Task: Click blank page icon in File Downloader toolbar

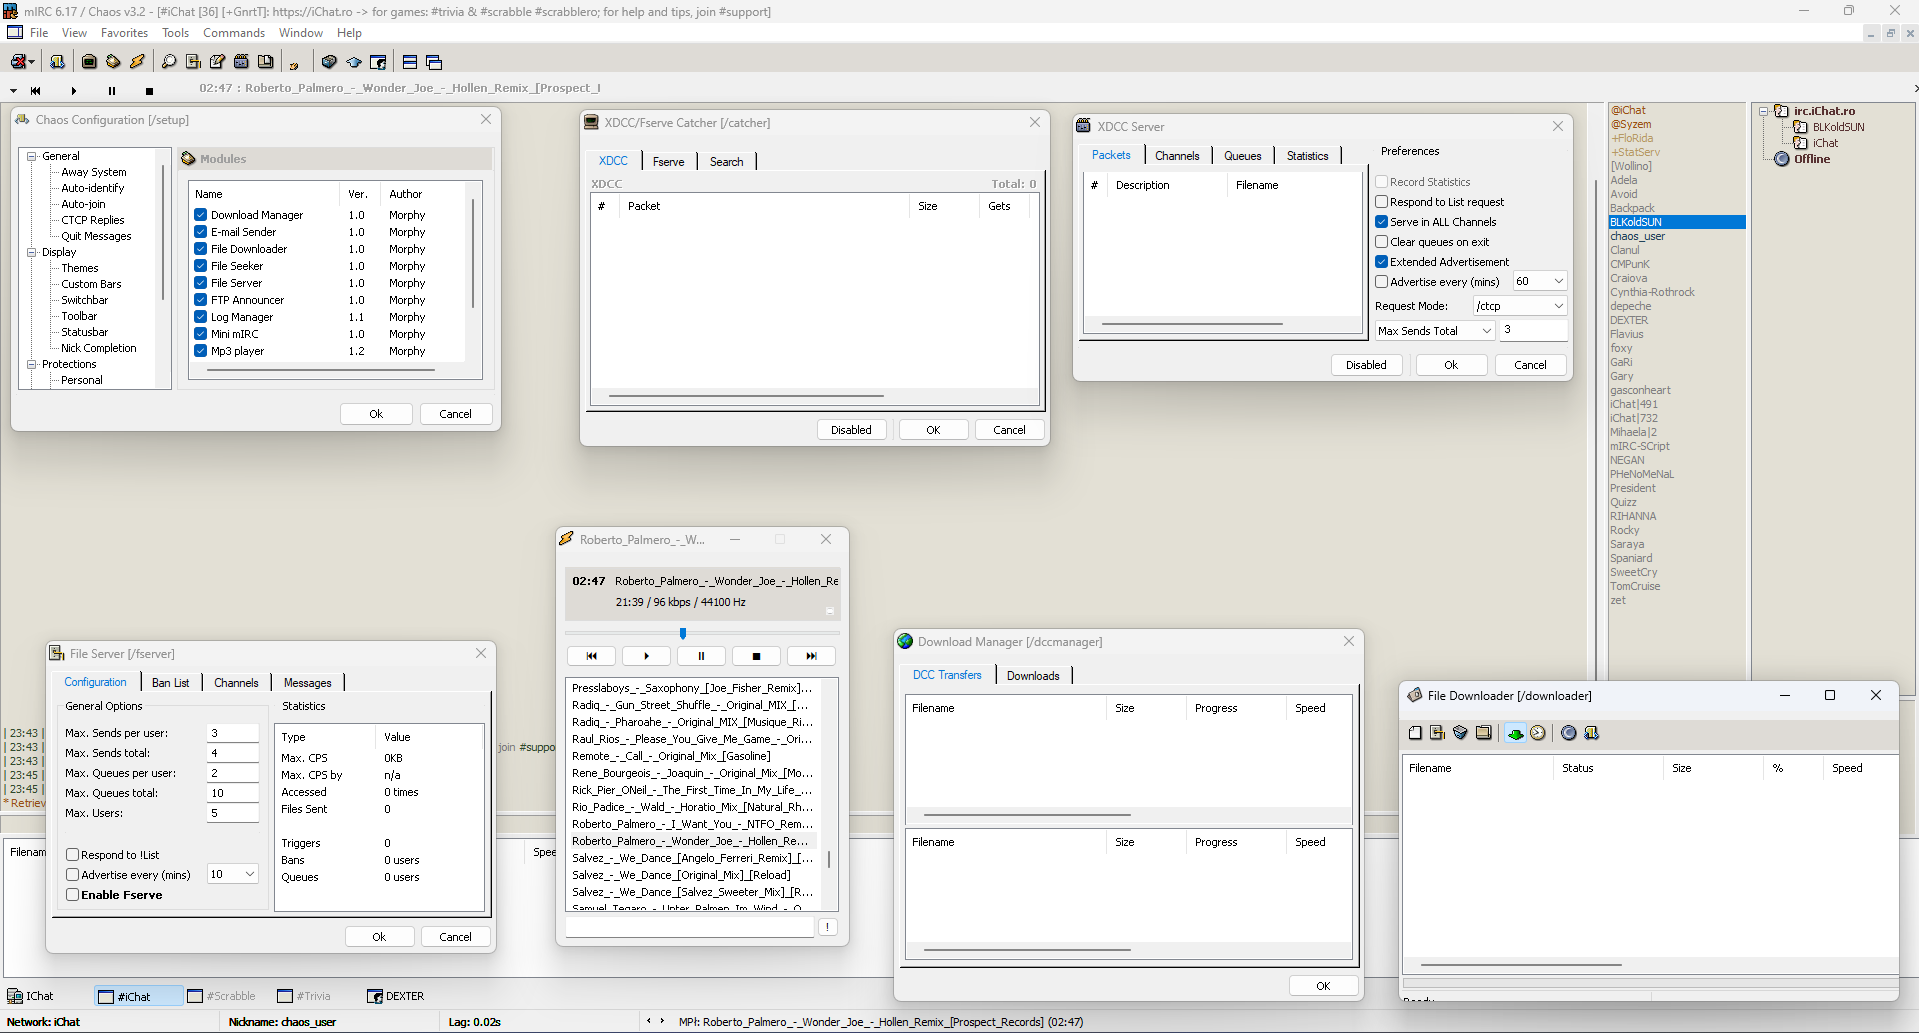Action: click(1415, 733)
